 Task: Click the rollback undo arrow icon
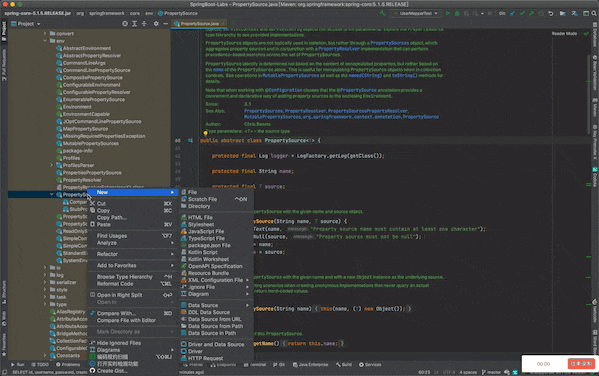point(550,13)
